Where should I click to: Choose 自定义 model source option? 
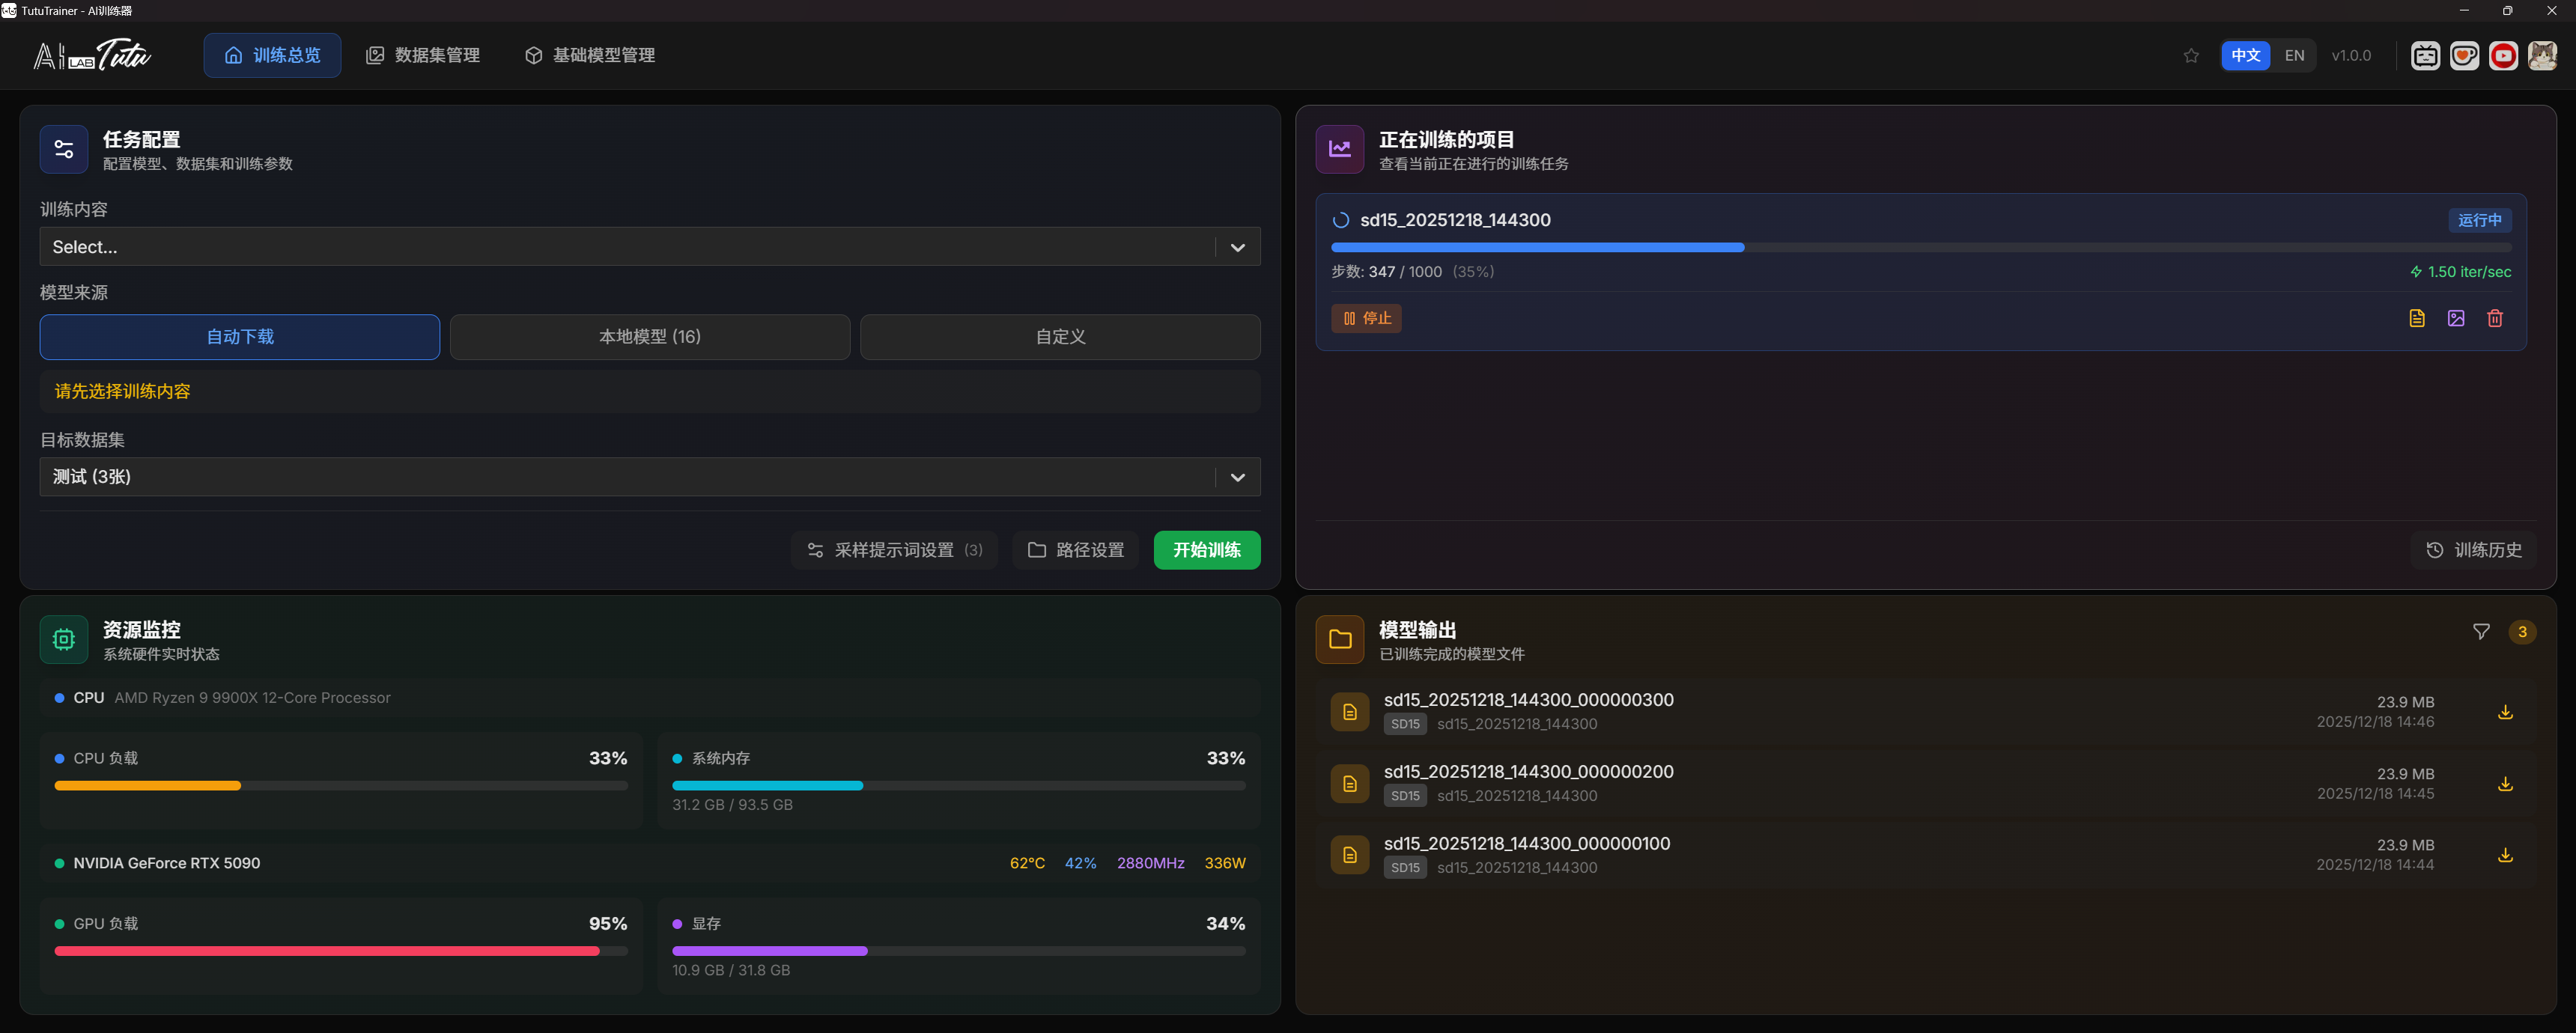coord(1060,337)
